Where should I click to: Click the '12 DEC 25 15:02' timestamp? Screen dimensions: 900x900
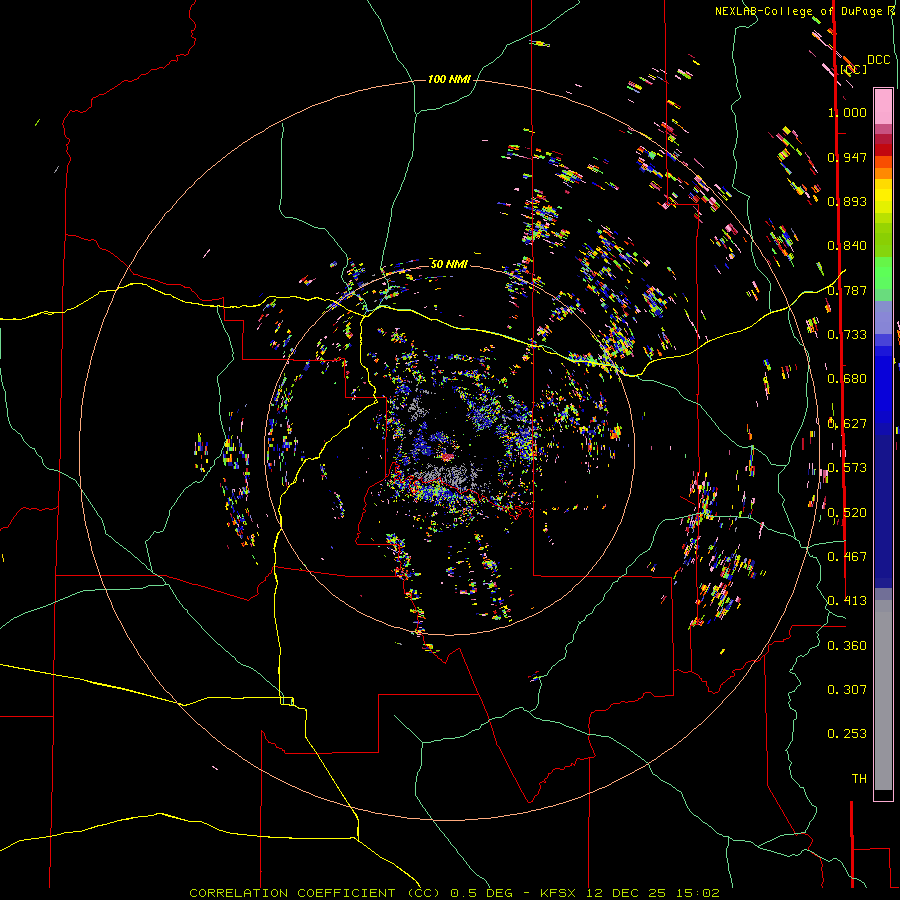[x=653, y=893]
